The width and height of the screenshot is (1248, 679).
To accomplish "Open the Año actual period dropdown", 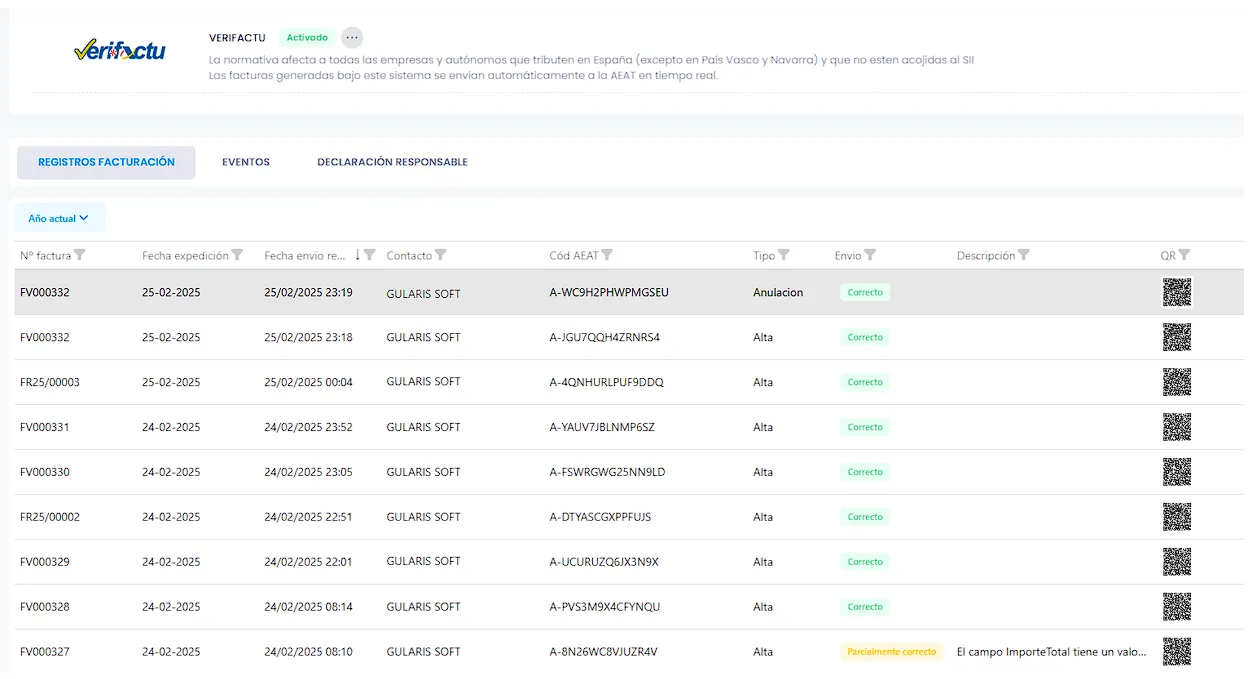I will pos(60,218).
